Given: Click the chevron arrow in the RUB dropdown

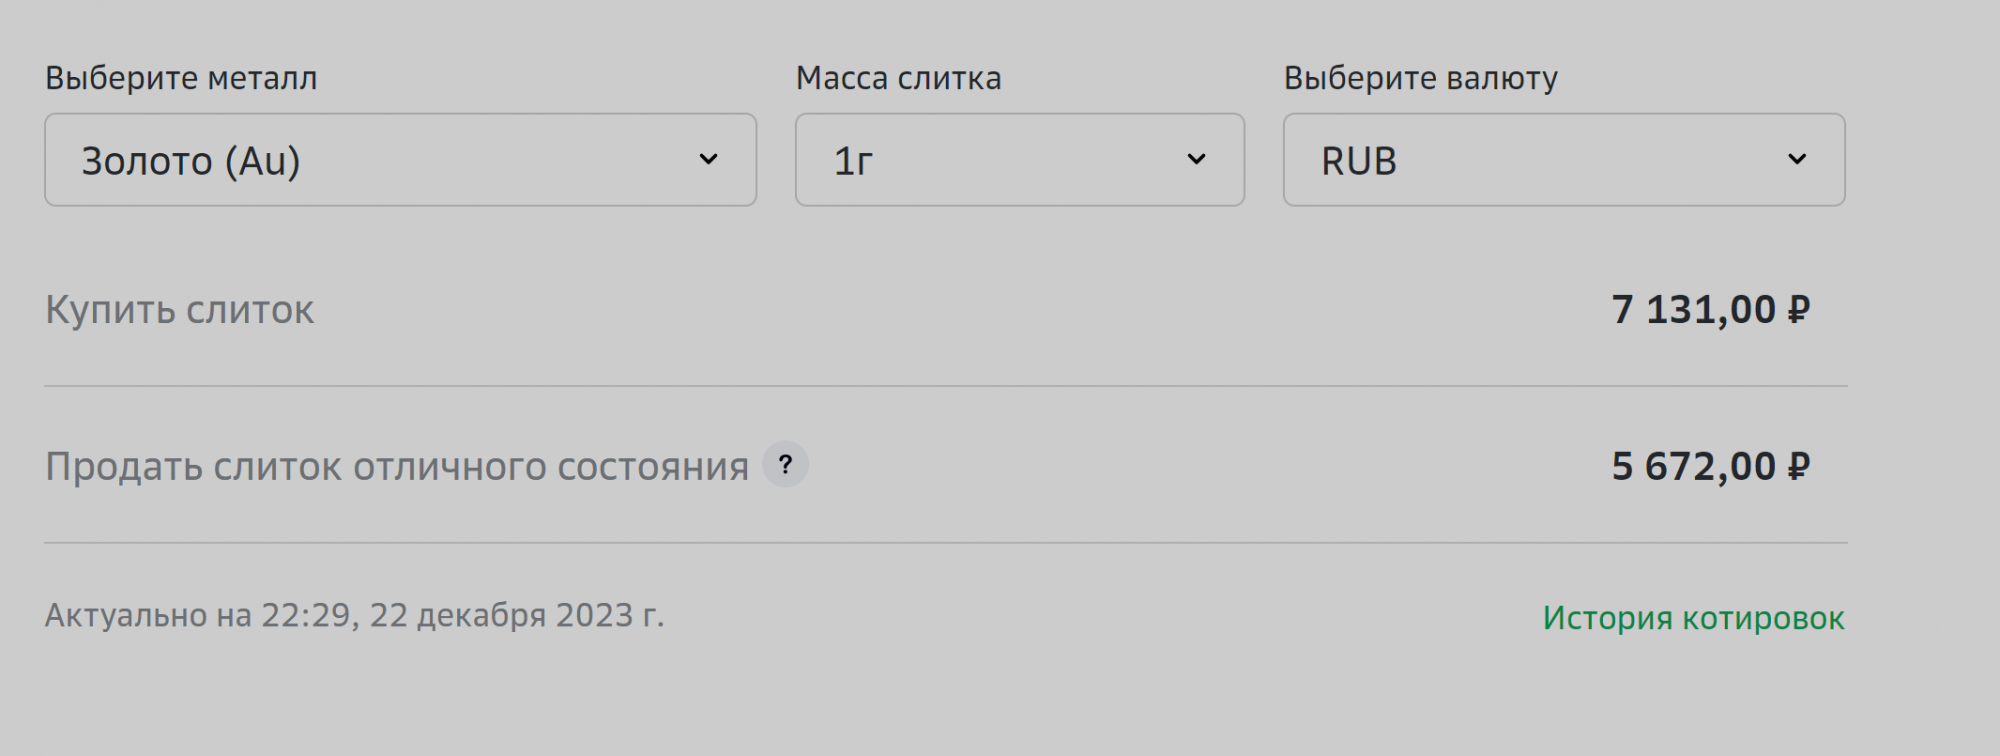Looking at the screenshot, I should [1797, 160].
